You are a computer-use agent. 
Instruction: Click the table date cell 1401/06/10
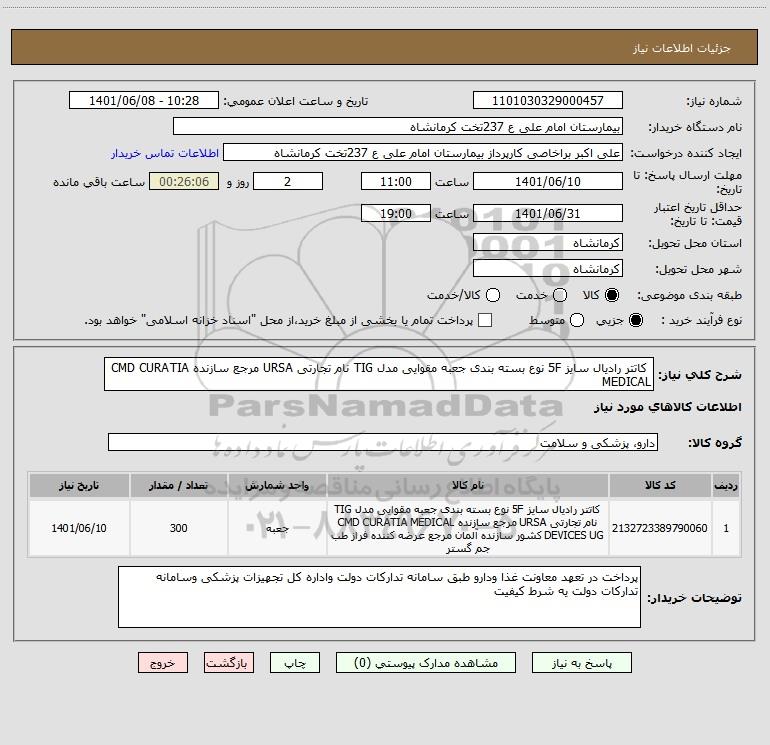coord(79,528)
